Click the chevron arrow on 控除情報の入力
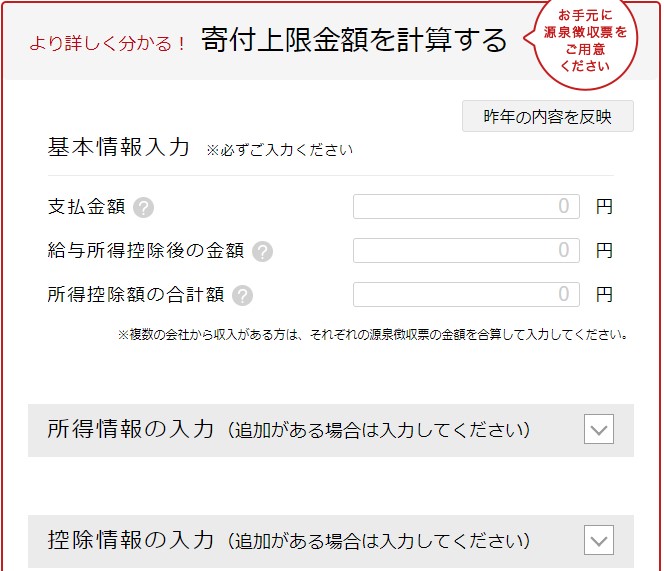The height and width of the screenshot is (571, 664). [599, 542]
